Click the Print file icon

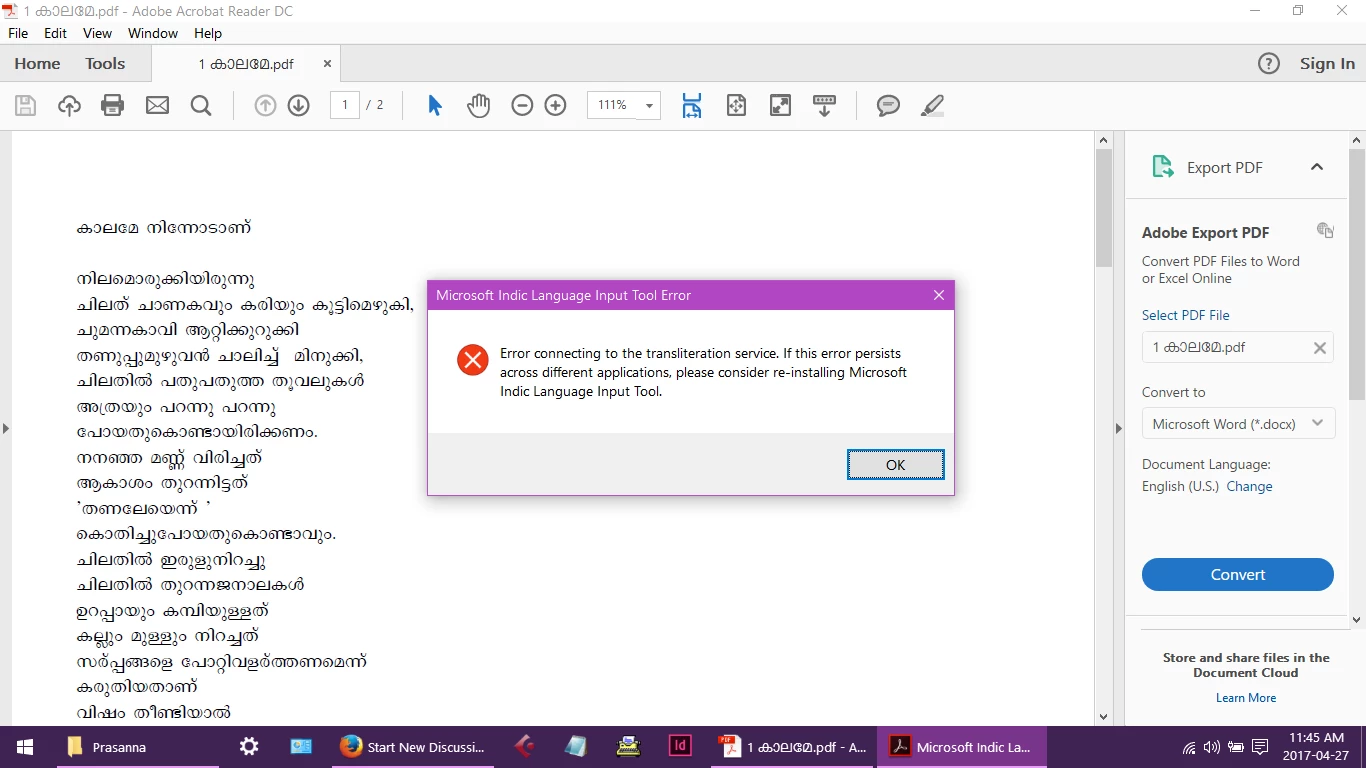(x=113, y=105)
